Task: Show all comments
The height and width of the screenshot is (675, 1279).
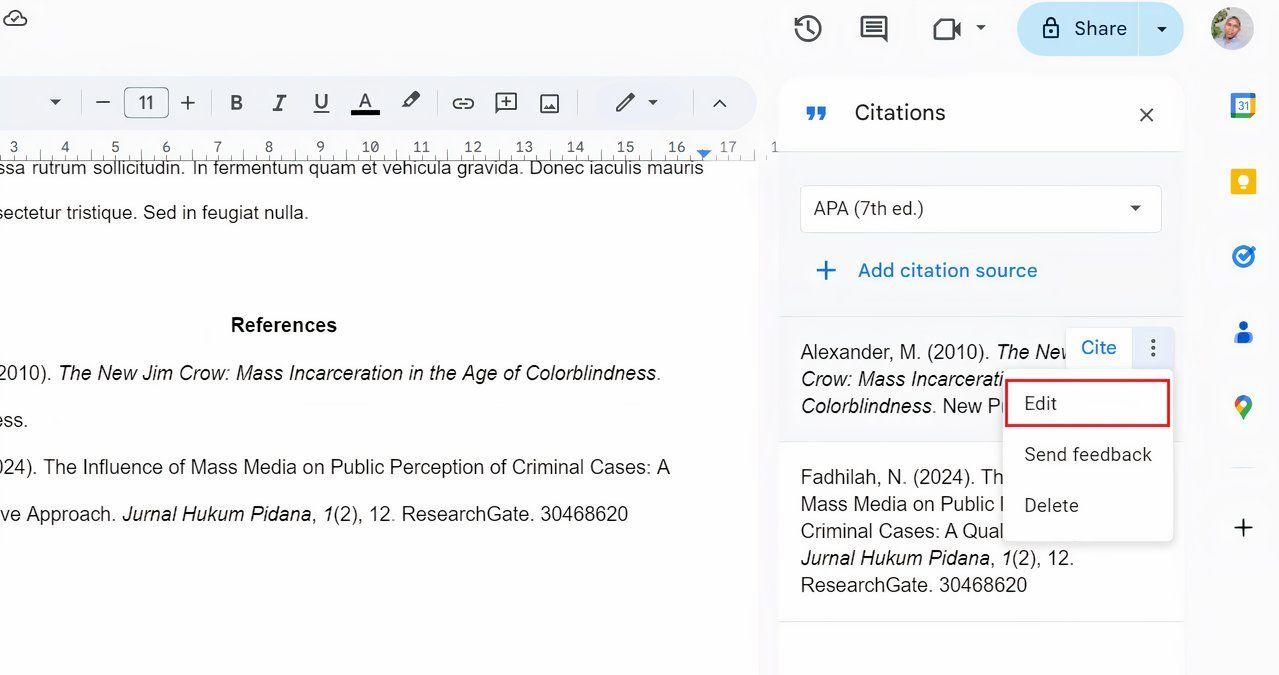Action: point(872,28)
